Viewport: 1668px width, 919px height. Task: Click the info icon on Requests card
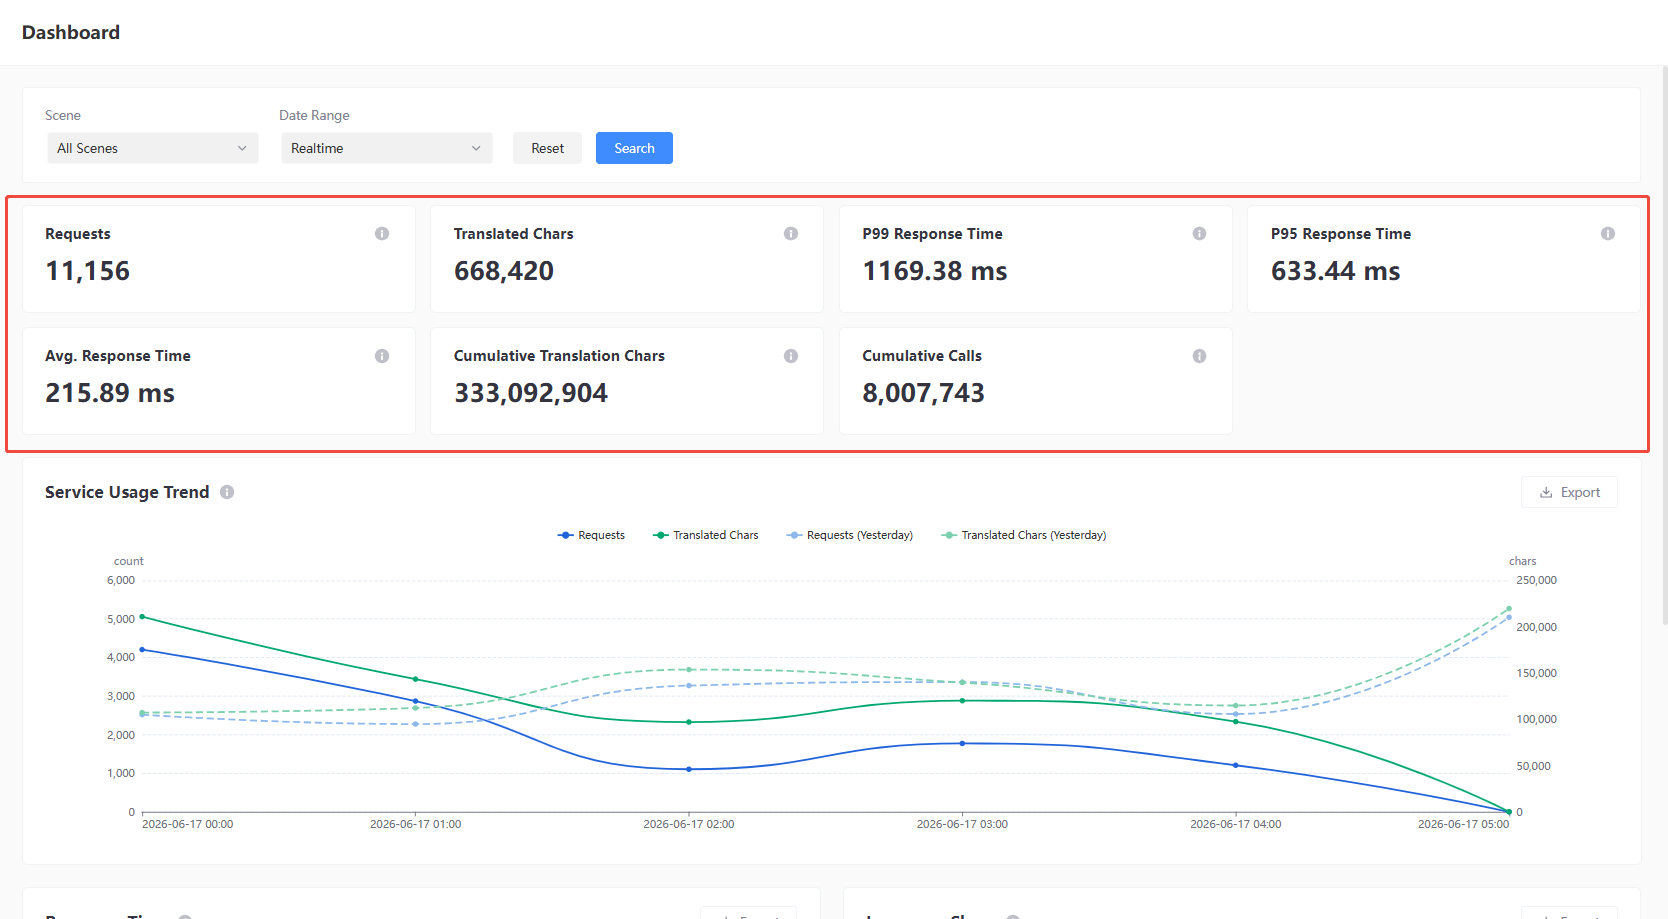[382, 234]
